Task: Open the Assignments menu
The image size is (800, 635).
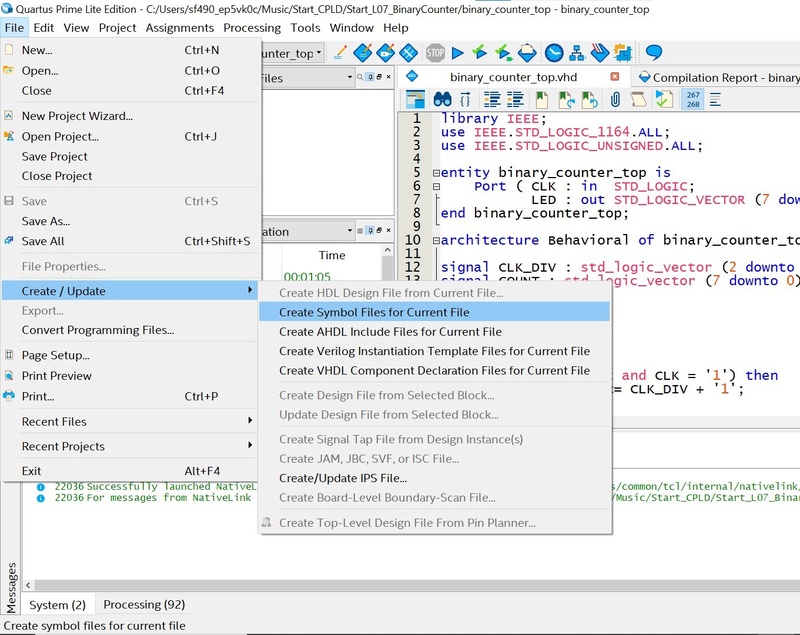Action: pyautogui.click(x=180, y=28)
